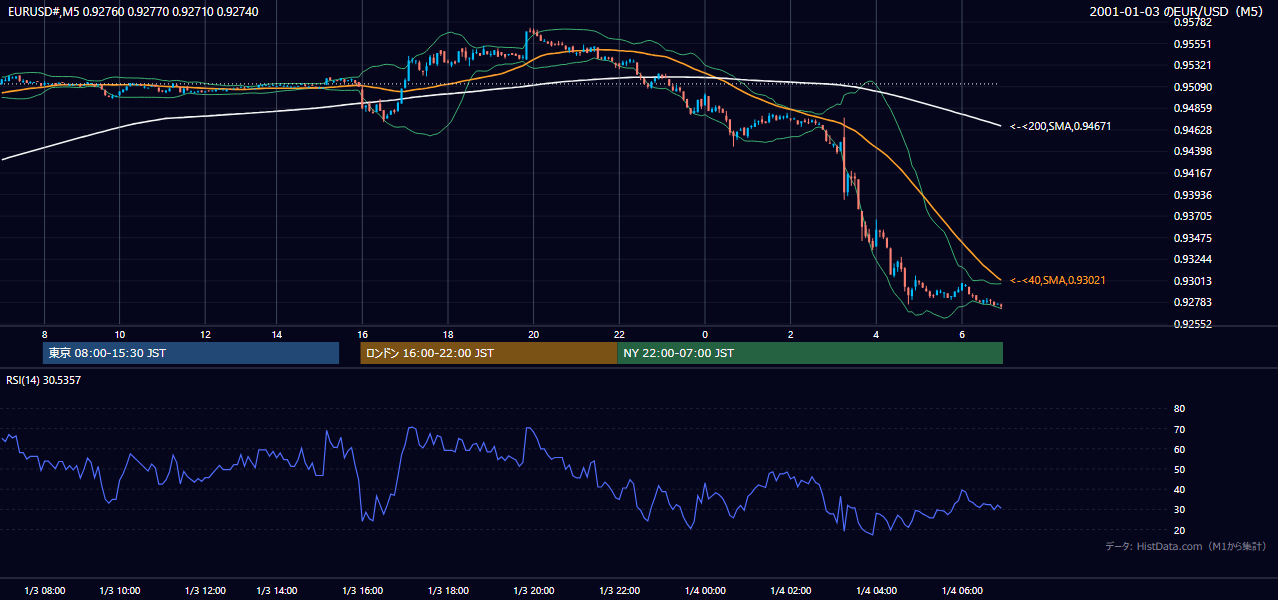The width and height of the screenshot is (1278, 600).
Task: Click RSI scale level 80
Action: tap(1179, 409)
